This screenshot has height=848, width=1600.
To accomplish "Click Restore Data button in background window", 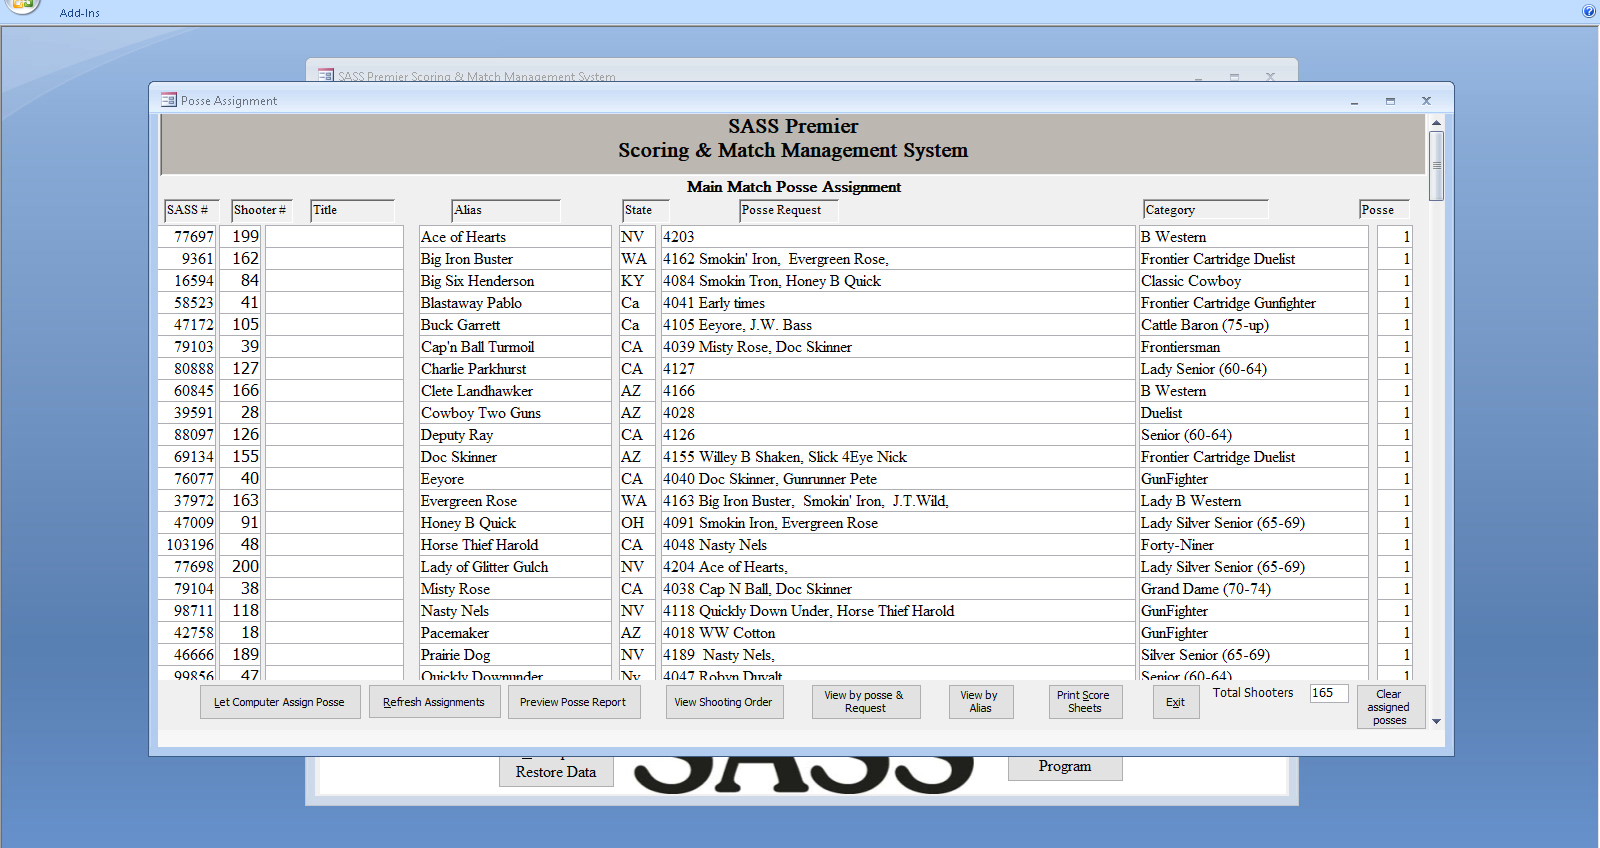I will click(556, 771).
